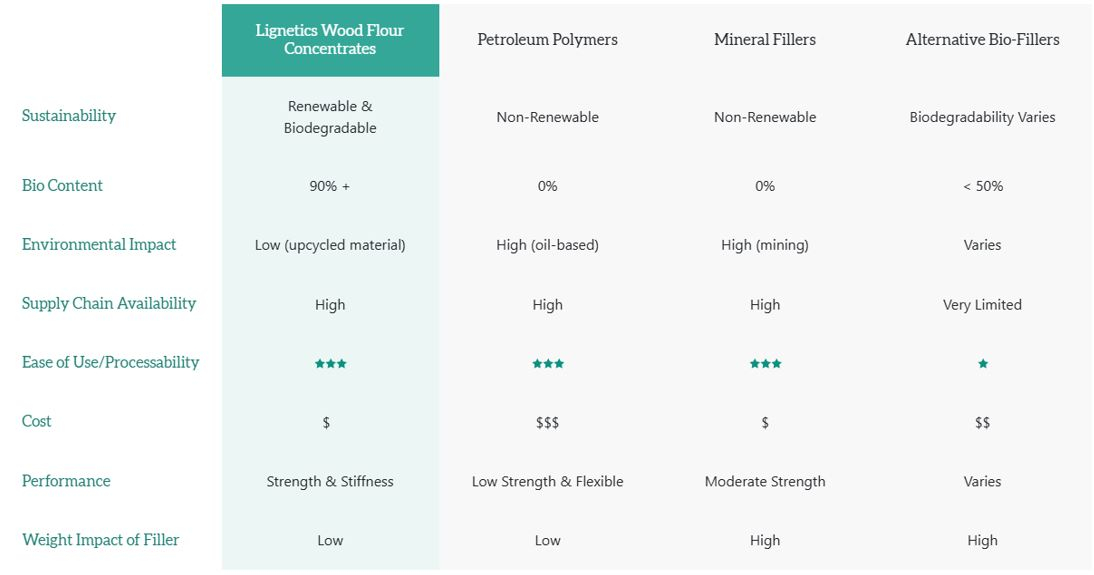Click the Environmental Impact row label
This screenshot has height=575, width=1094.
tap(99, 245)
